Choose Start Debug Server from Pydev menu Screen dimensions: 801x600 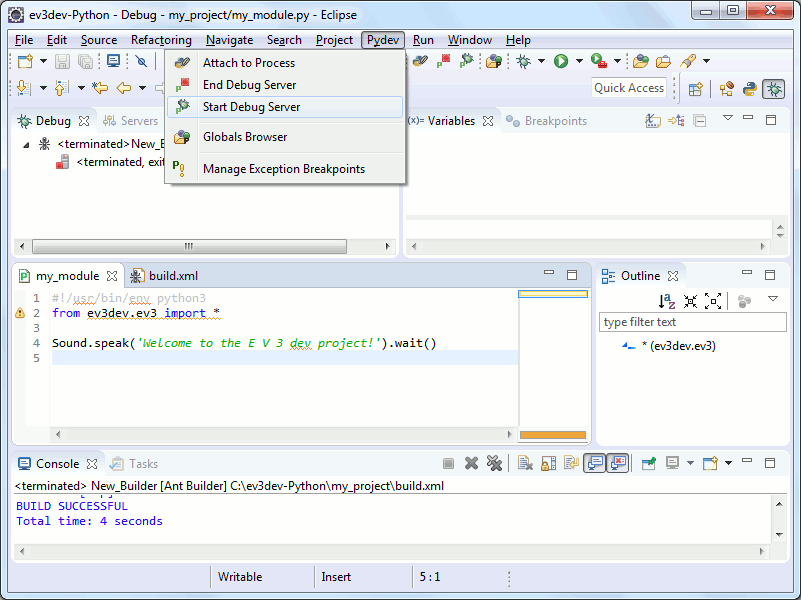tap(285, 107)
